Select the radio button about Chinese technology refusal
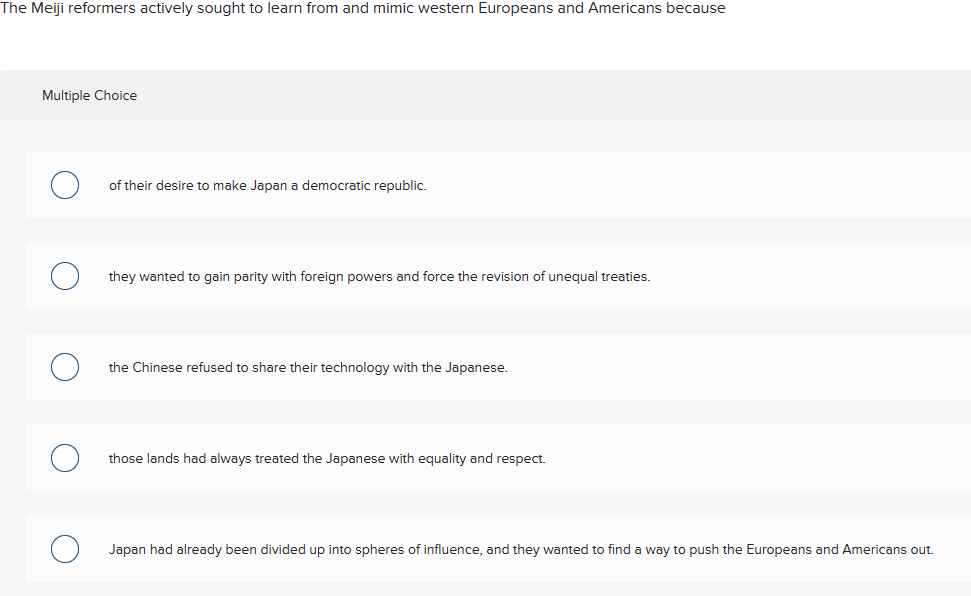Viewport: 971px width, 596px height. (x=64, y=367)
